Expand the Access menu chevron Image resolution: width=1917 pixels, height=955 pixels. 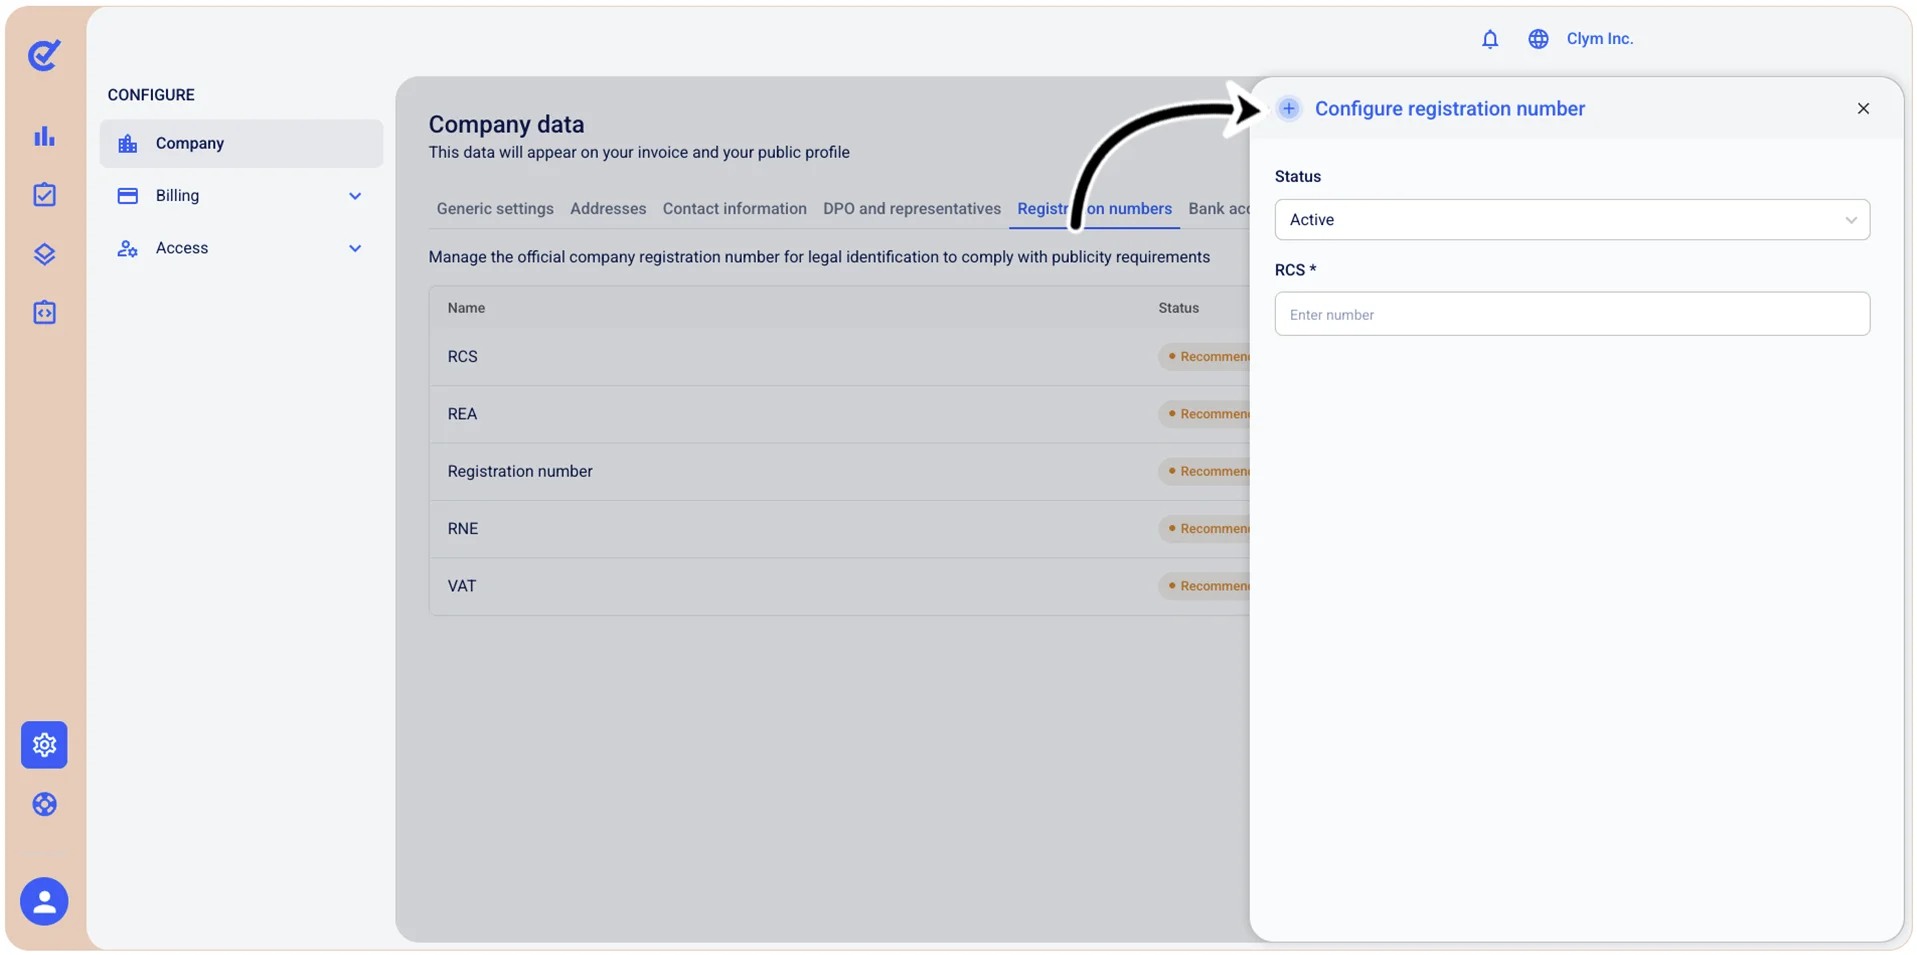(355, 248)
